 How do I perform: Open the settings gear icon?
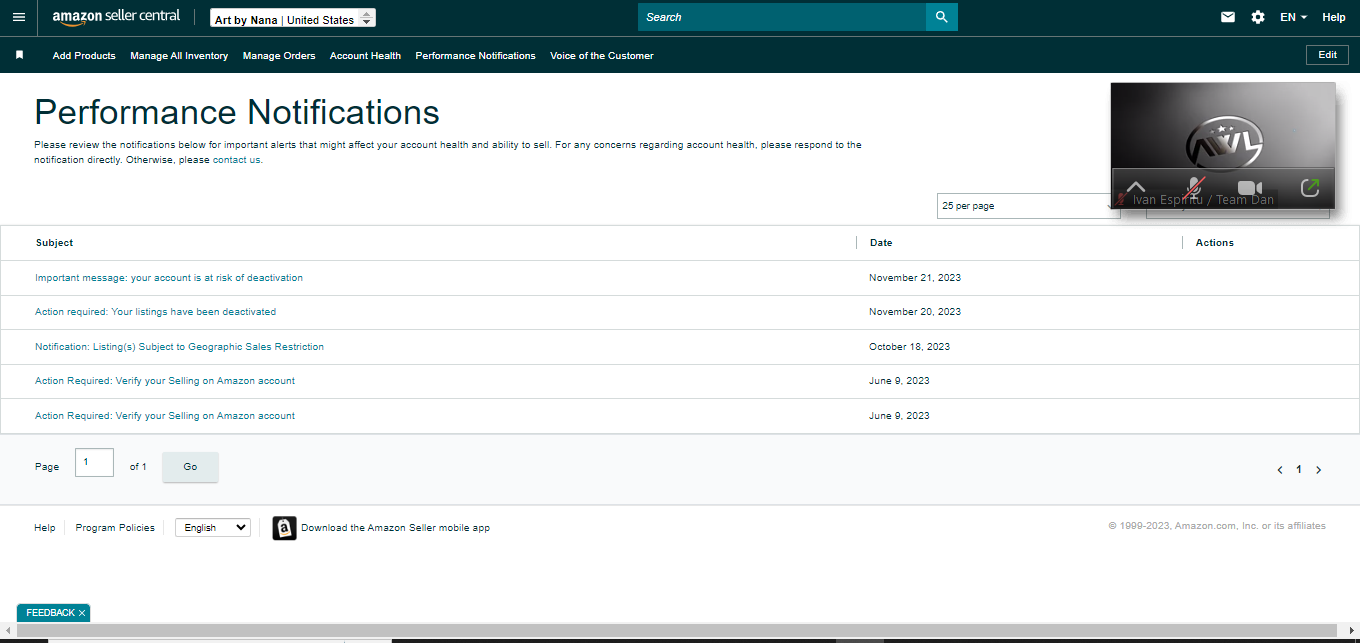pos(1258,17)
